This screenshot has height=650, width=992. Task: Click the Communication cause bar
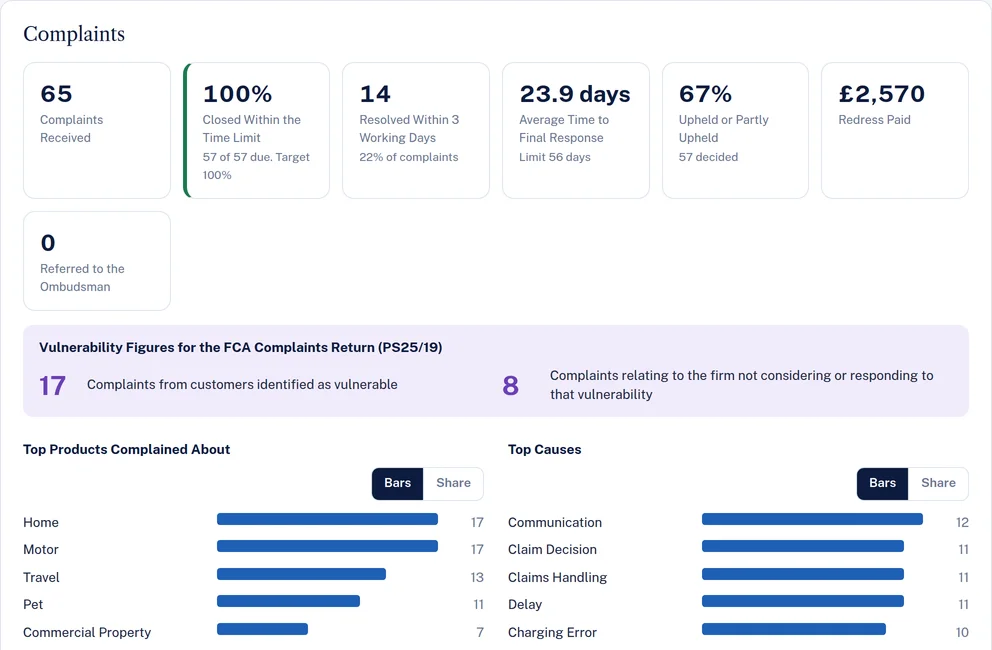[x=812, y=519]
